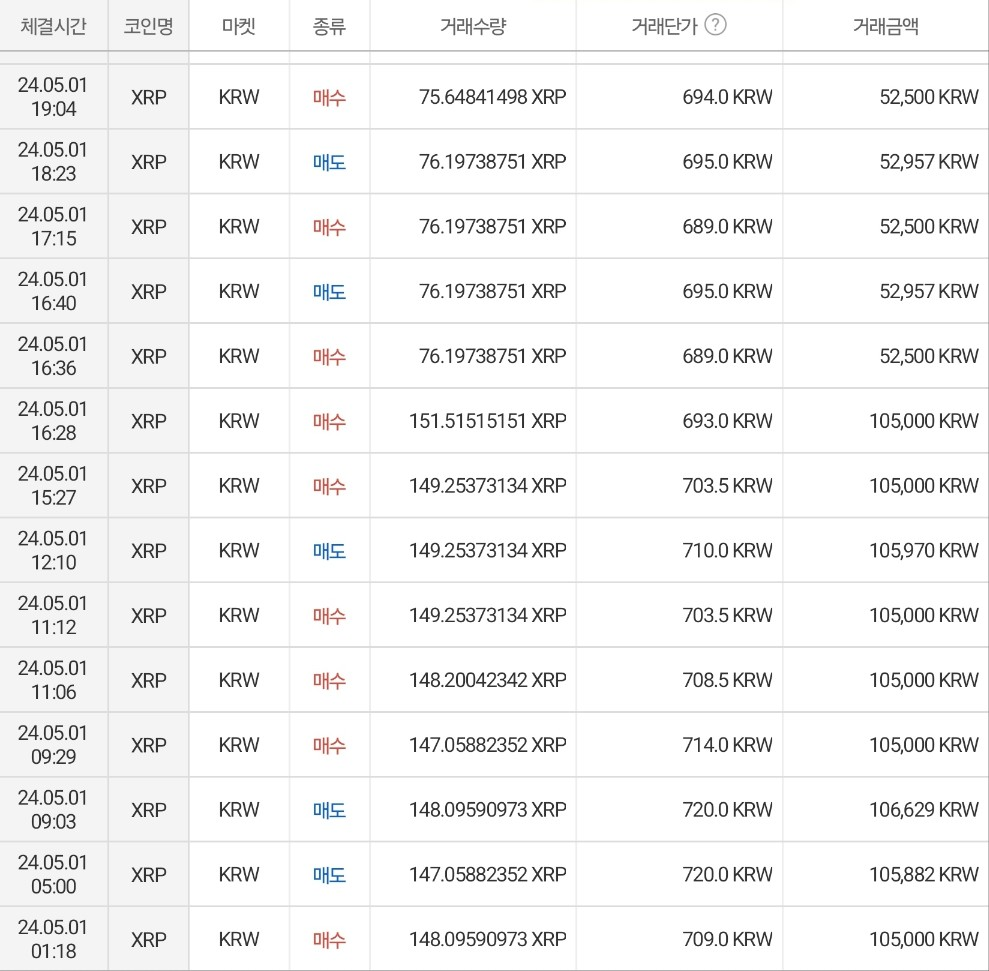Select the 24.05.01 16:28 timestamp cell
Screen dimensions: 989x971
tap(53, 421)
